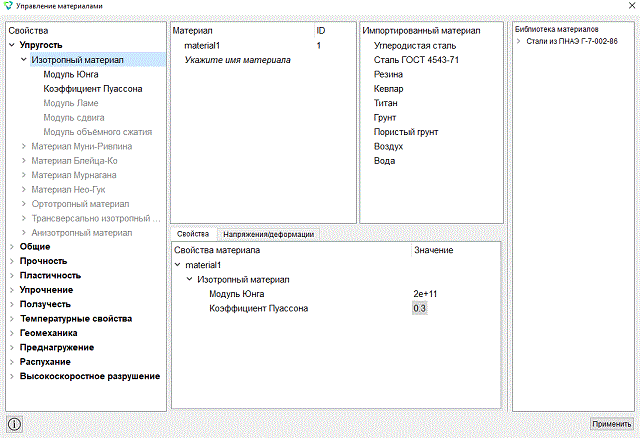
Task: Select Углеродистая сталь imported material
Action: click(x=415, y=46)
